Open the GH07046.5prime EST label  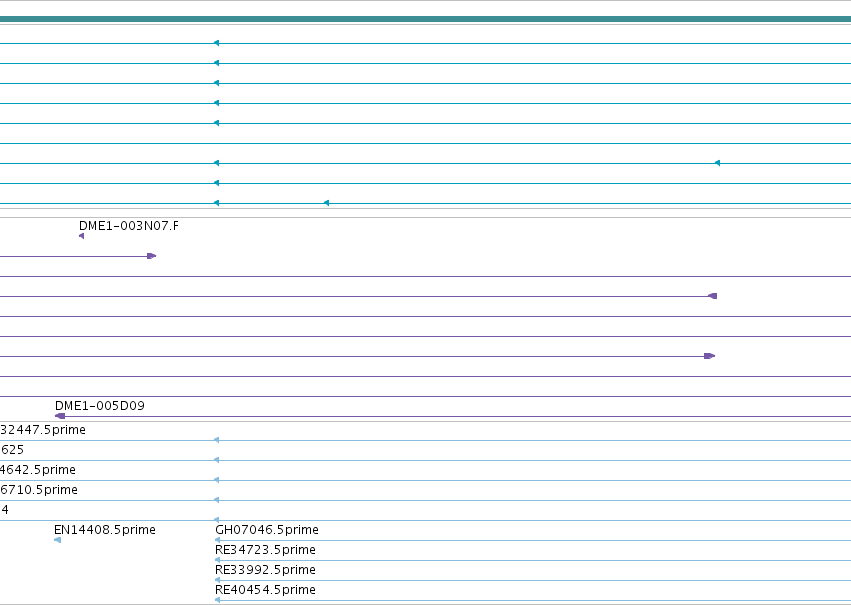(267, 530)
